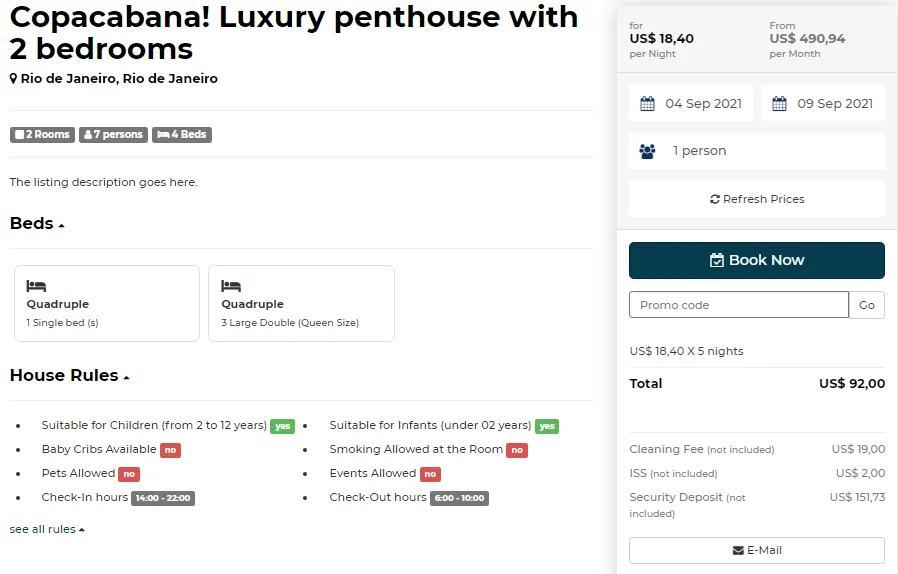Viewport: 898px width, 574px height.
Task: Apply promo code with the Go button
Action: (x=866, y=305)
